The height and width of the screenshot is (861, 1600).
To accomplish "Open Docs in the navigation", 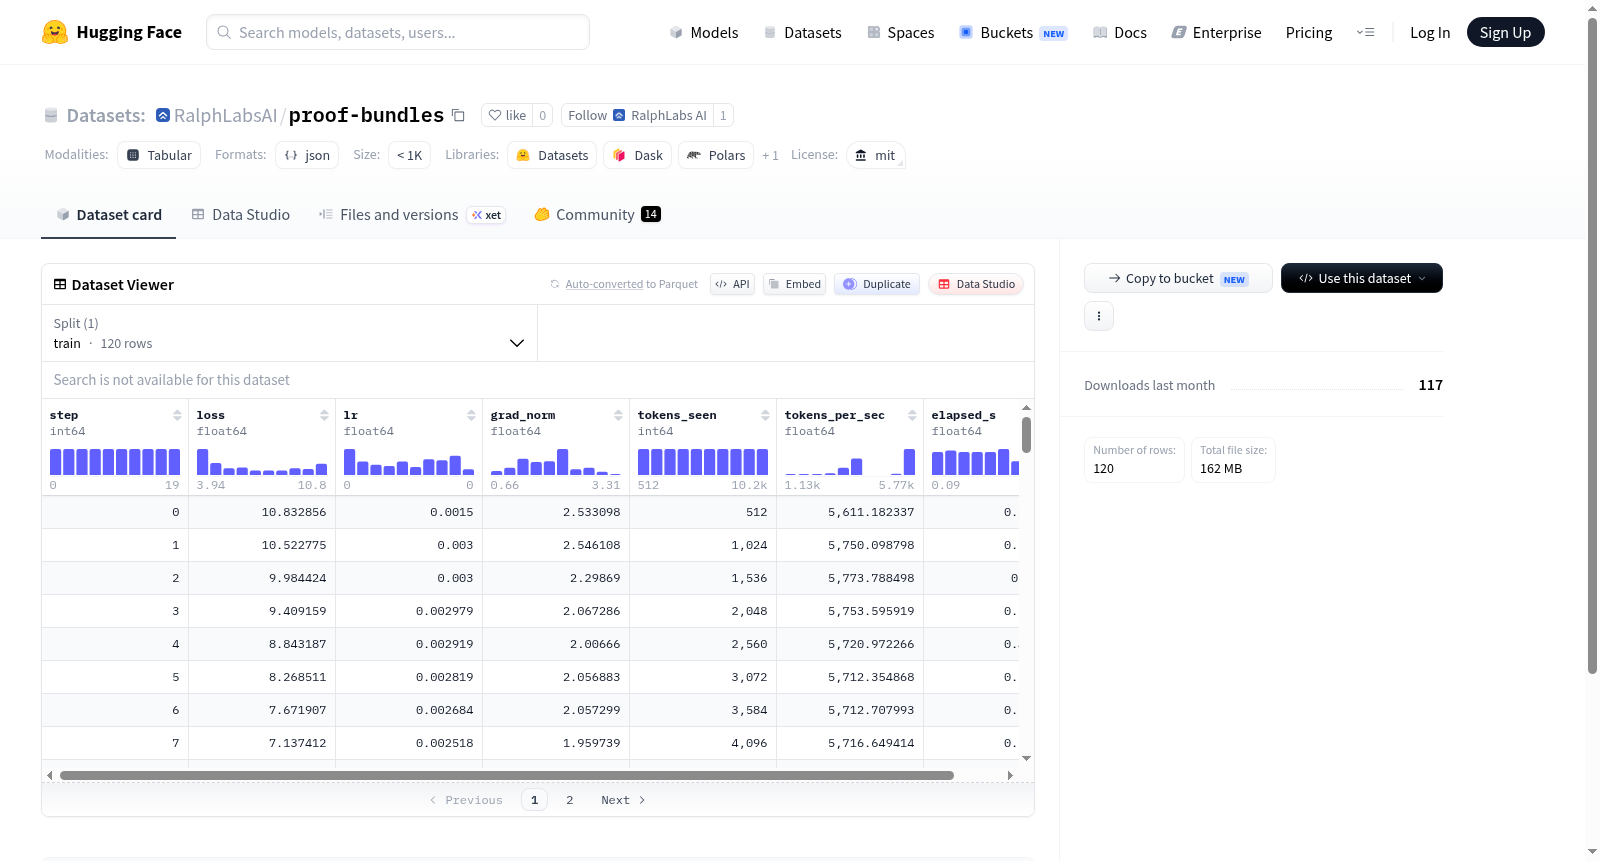I will click(x=1120, y=32).
